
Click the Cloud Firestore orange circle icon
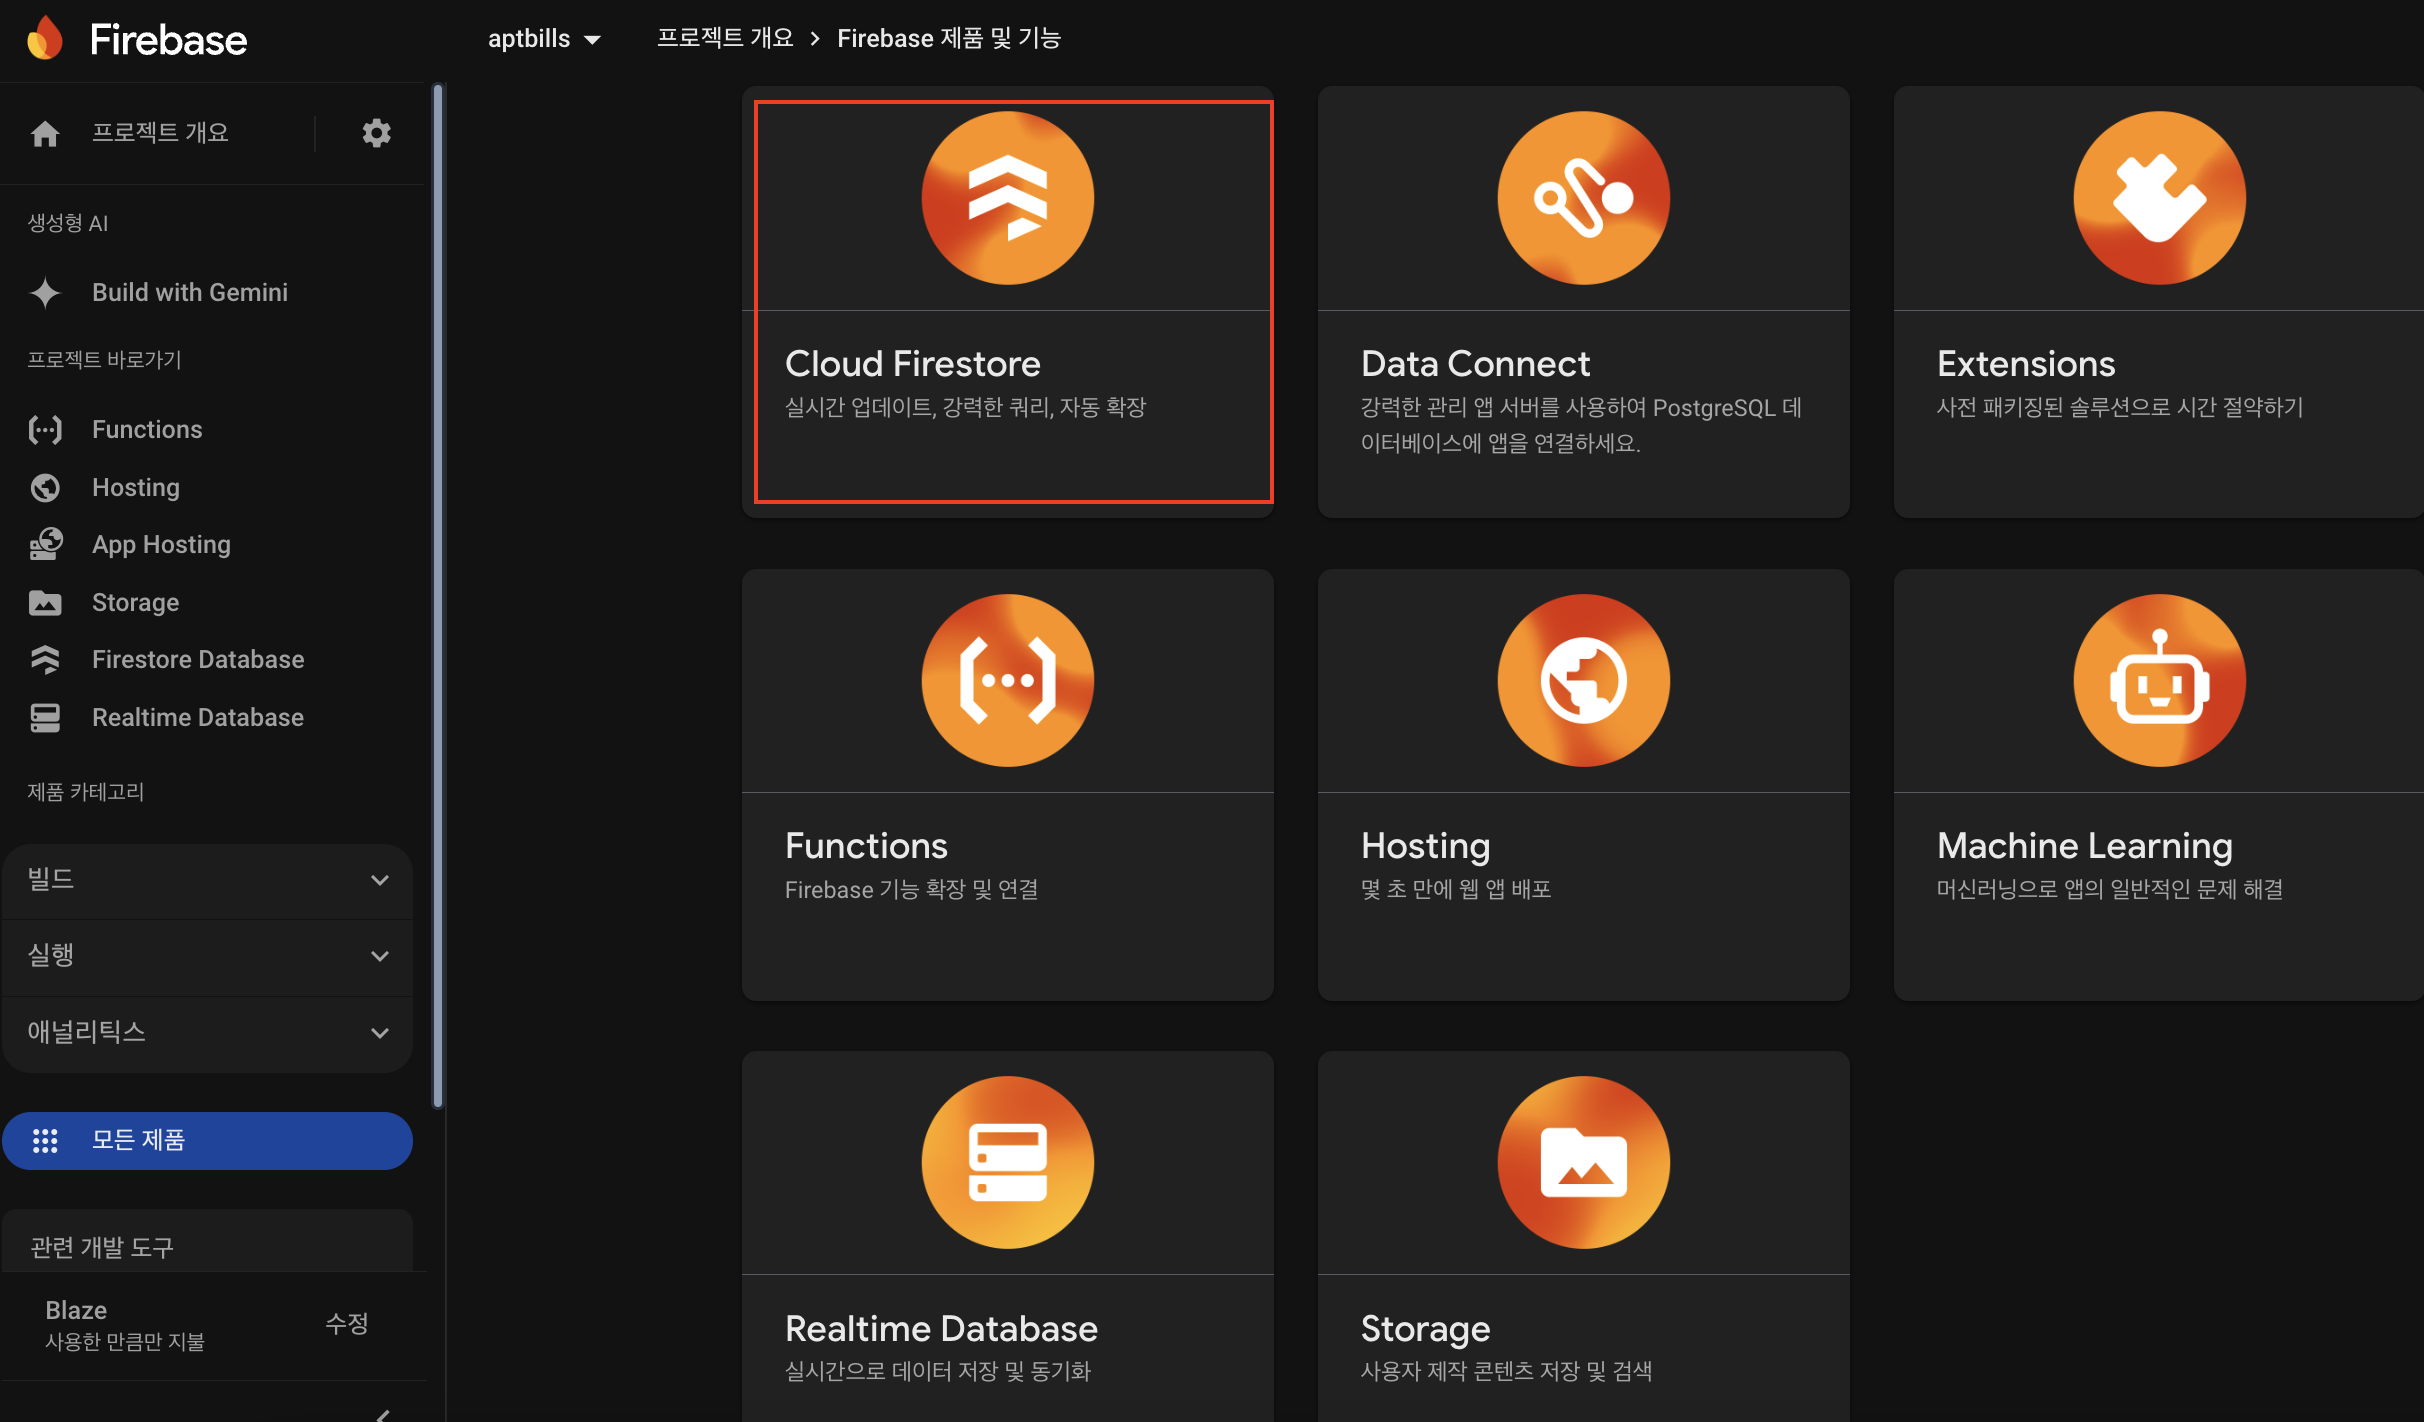click(1008, 198)
